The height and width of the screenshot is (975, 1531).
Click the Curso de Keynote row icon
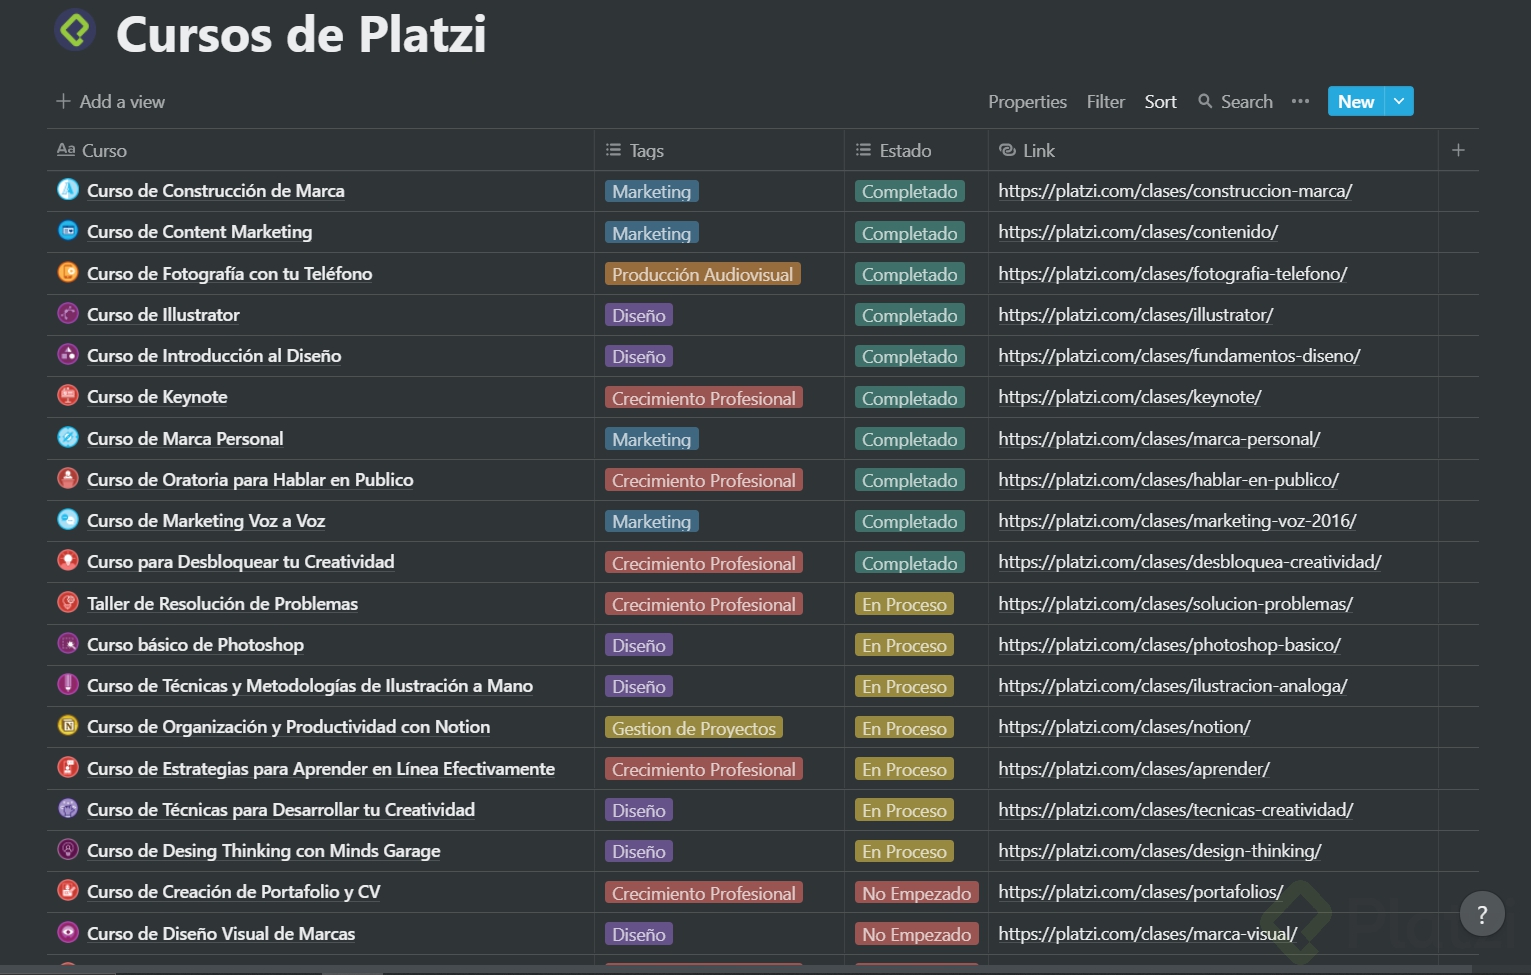(68, 396)
